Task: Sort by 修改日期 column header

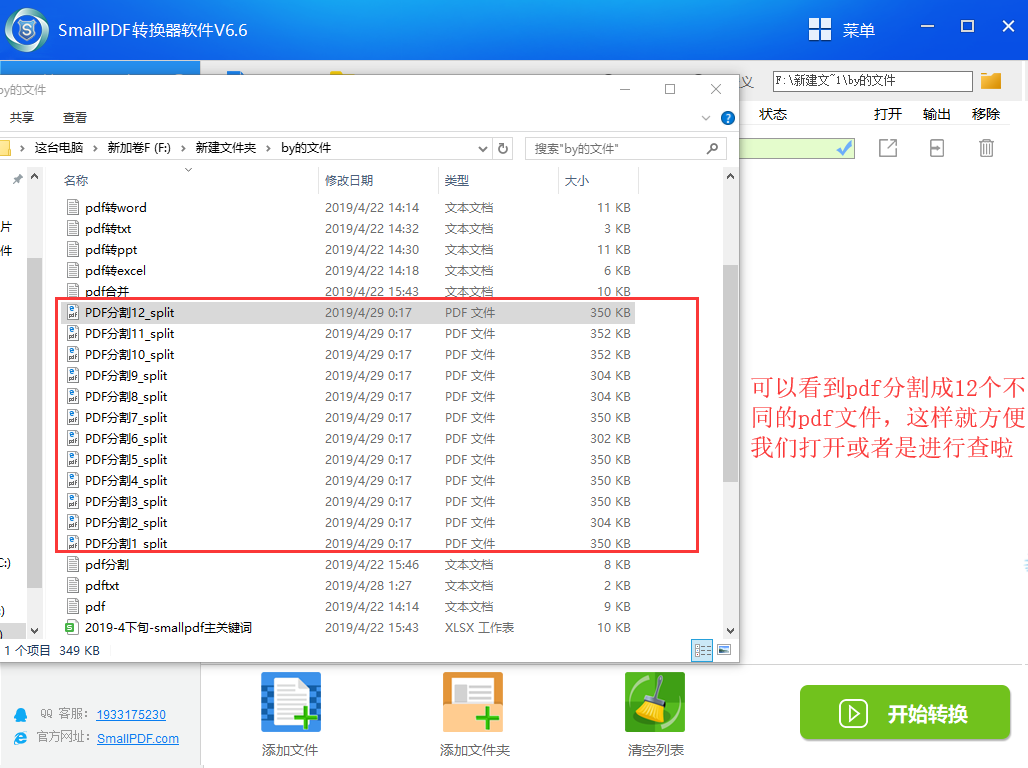Action: click(349, 180)
